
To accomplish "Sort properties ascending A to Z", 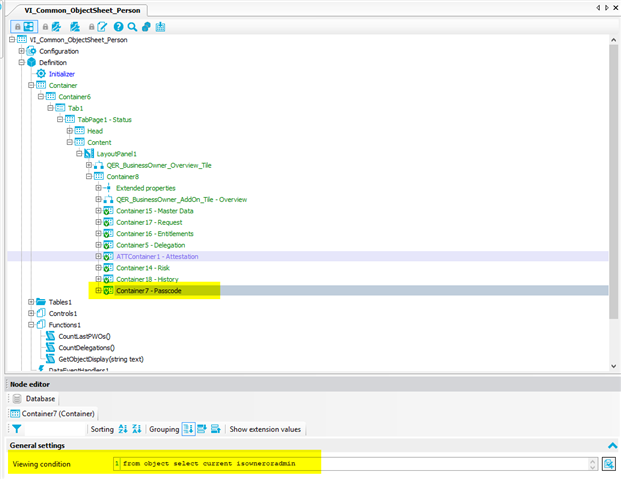I will point(123,429).
